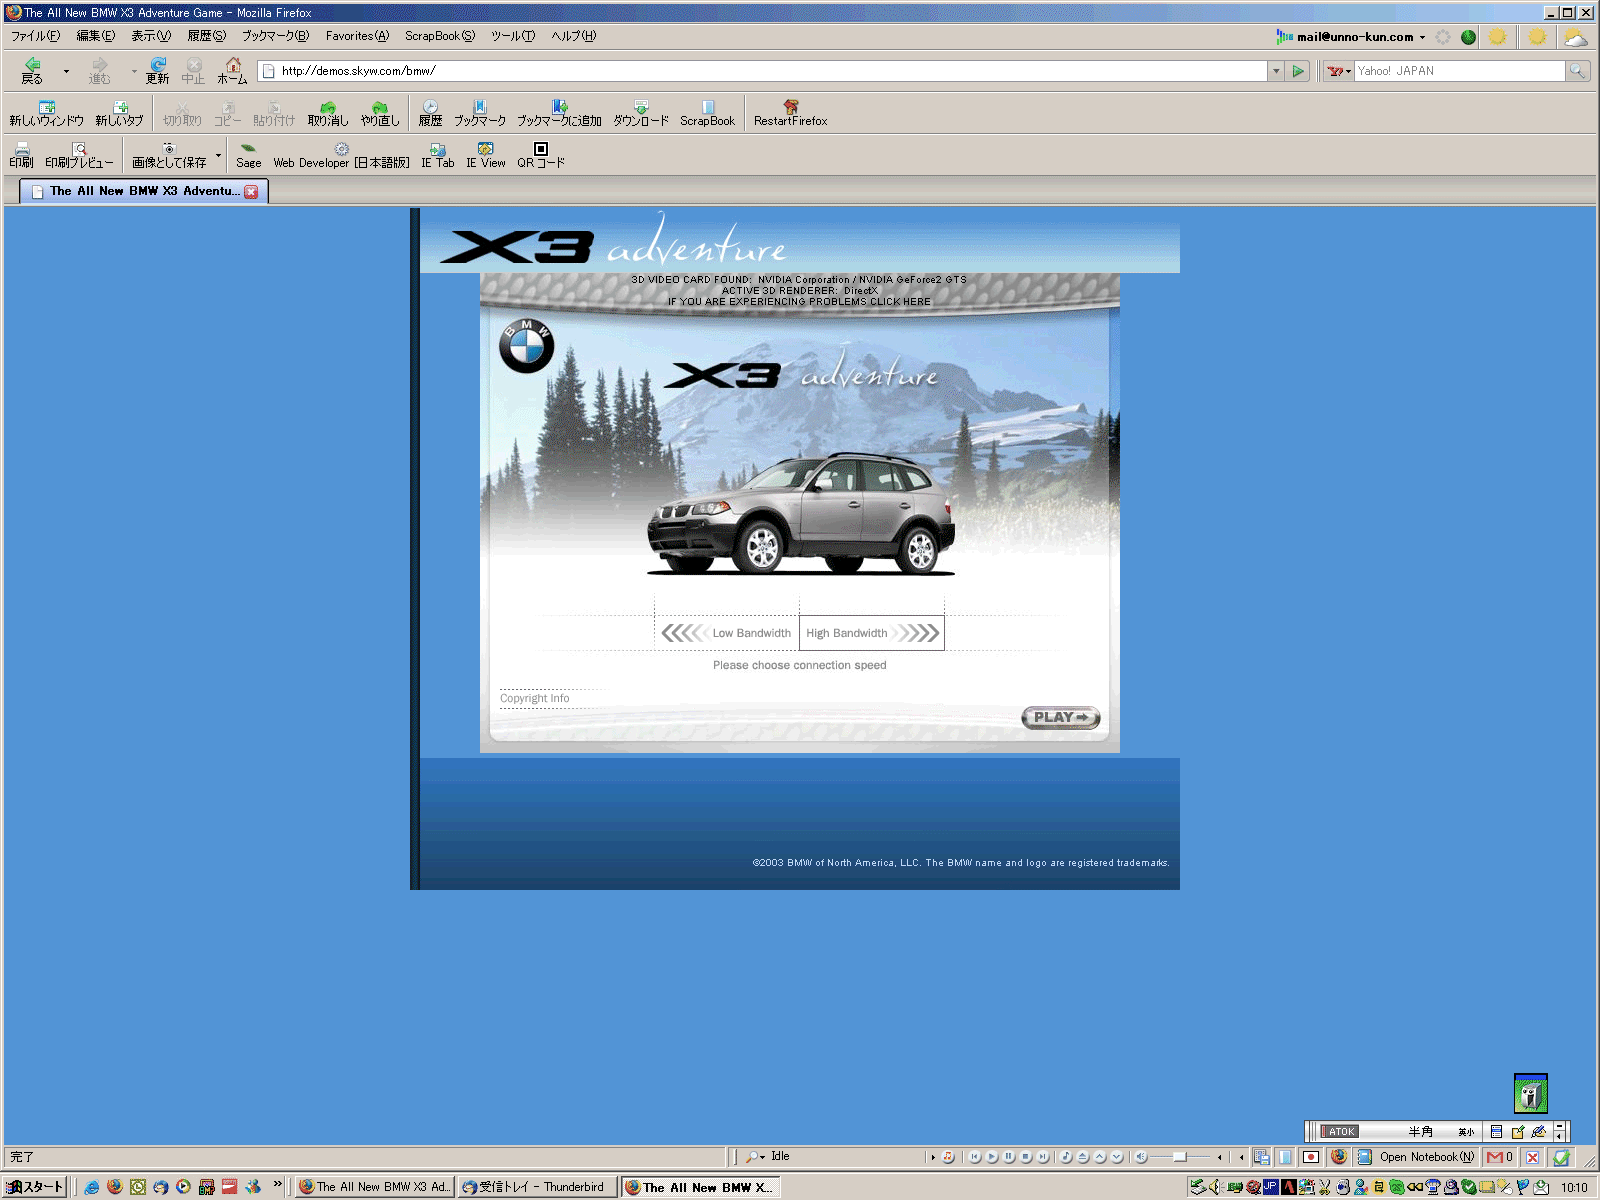
Task: Open the Bookmarks (ブックマーク) toolbar icon
Action: click(x=480, y=113)
